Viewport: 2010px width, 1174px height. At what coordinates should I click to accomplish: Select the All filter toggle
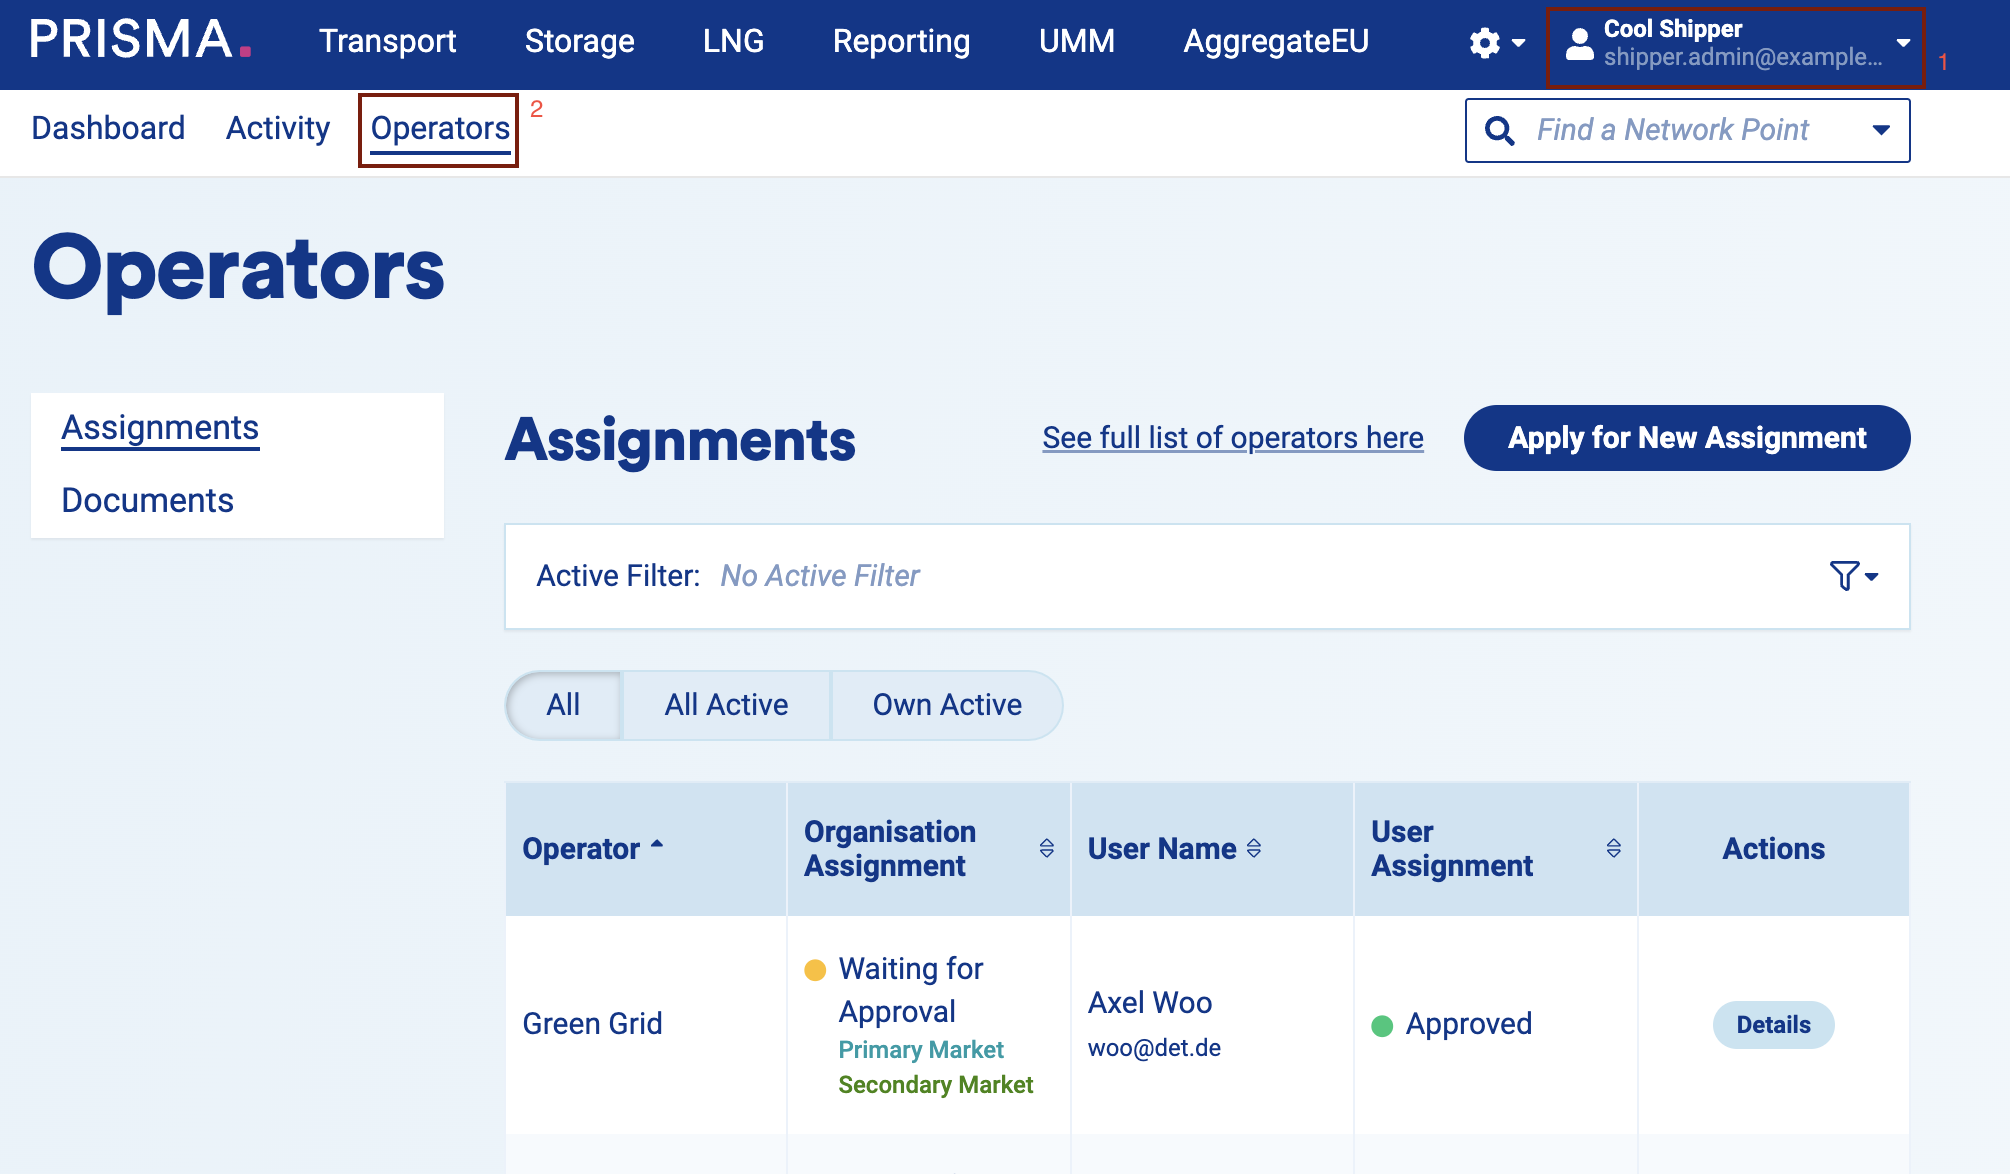563,705
